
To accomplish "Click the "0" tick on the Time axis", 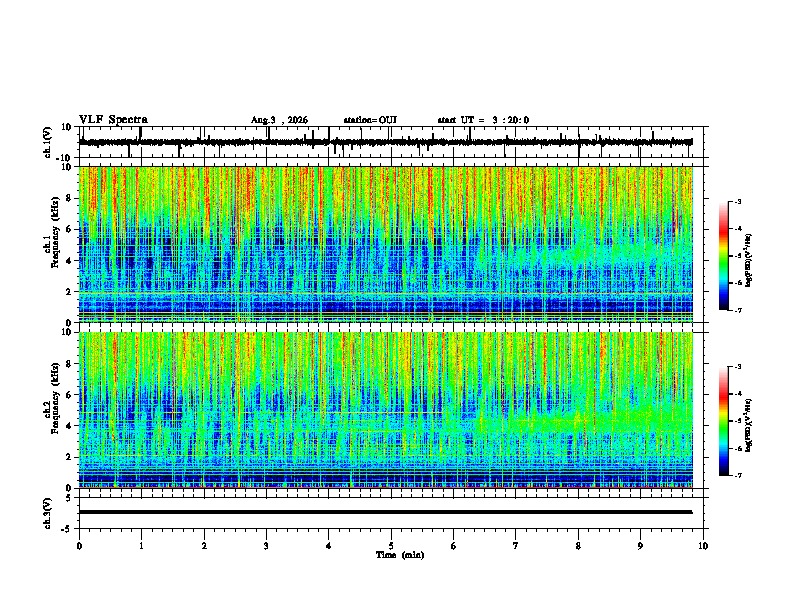I will 79,546.
